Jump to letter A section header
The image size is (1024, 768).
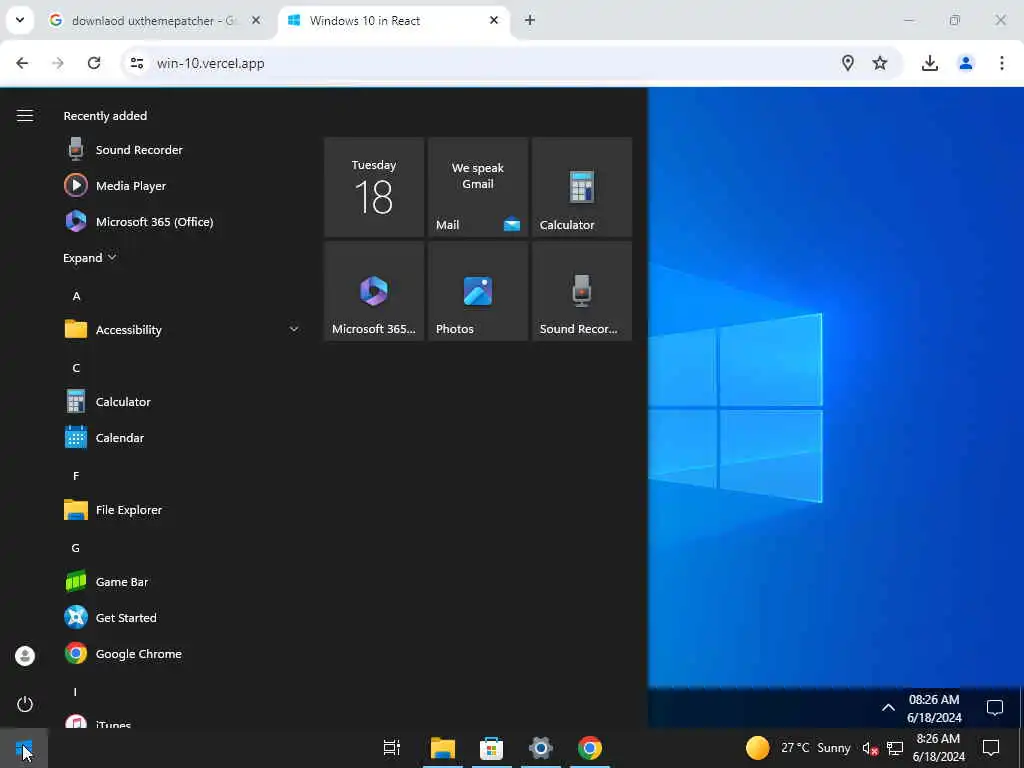pos(76,296)
